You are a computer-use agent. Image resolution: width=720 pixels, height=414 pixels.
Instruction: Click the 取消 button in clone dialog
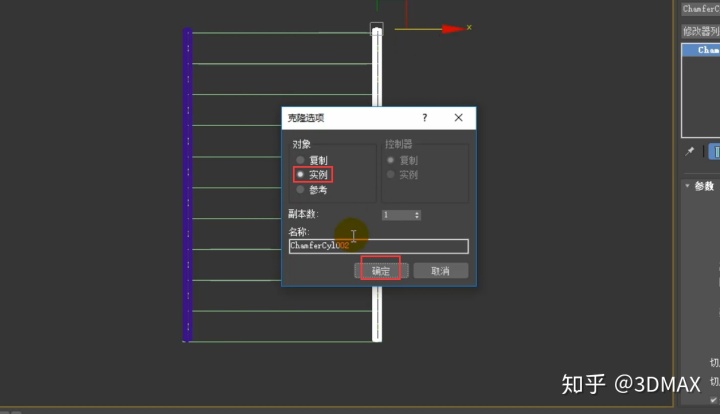coord(441,271)
